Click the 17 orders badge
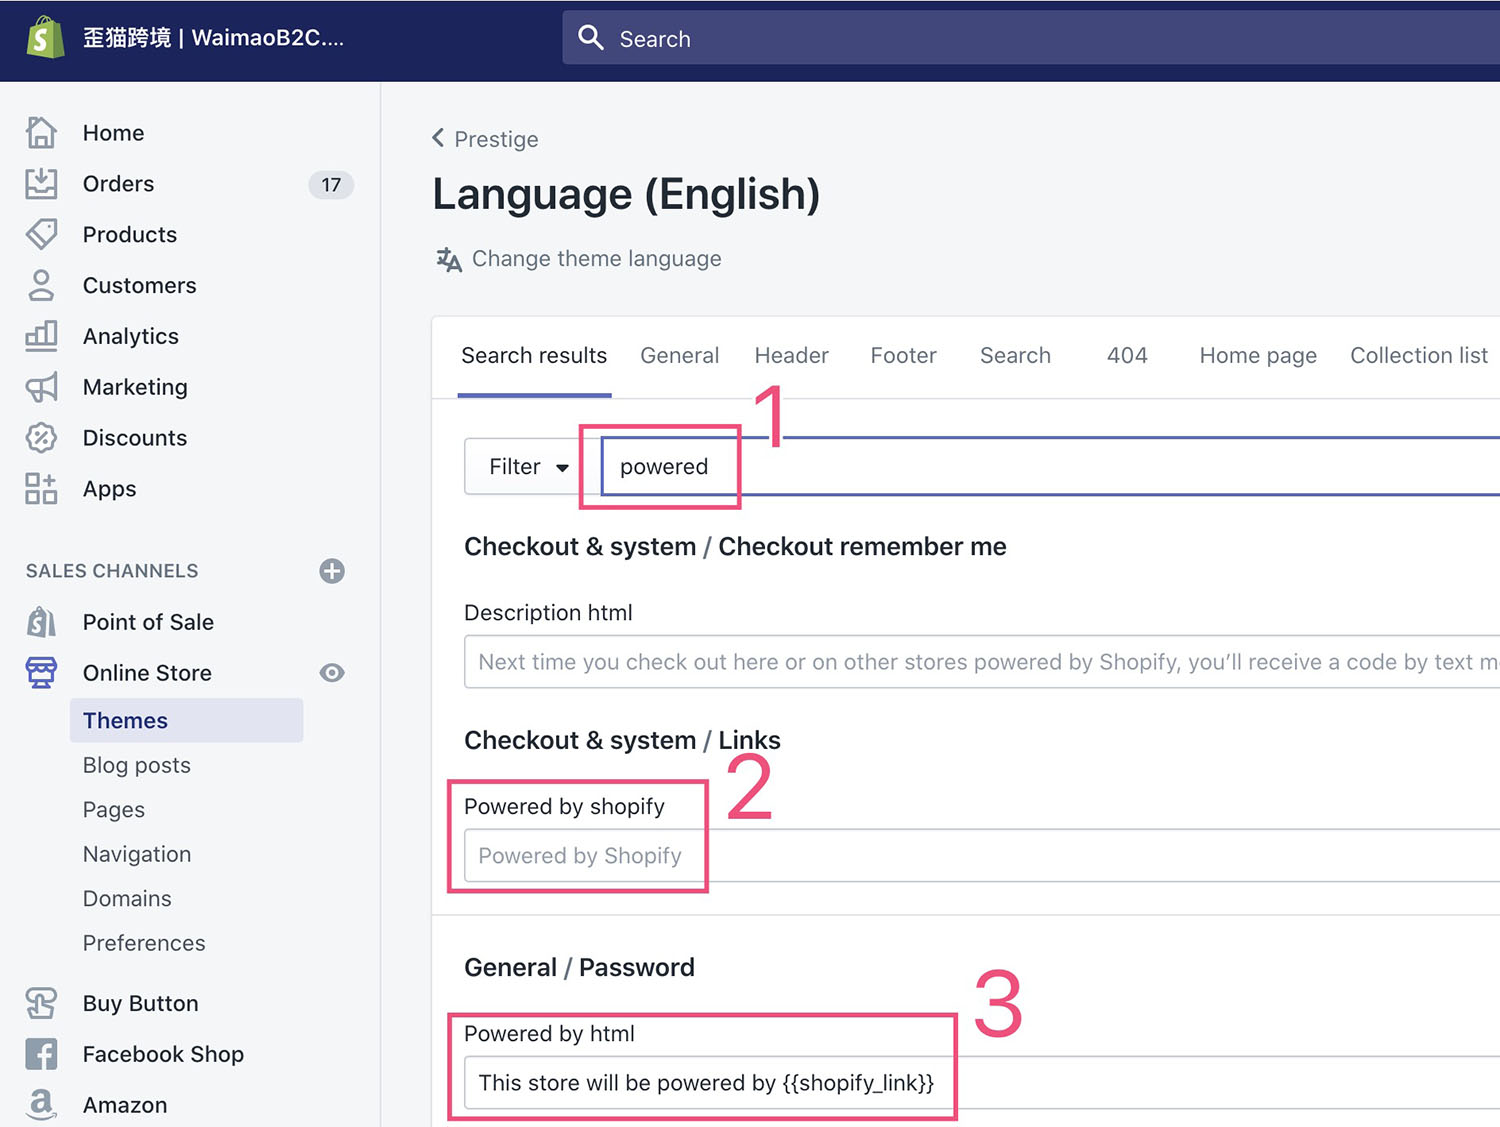1500x1127 pixels. 331,184
